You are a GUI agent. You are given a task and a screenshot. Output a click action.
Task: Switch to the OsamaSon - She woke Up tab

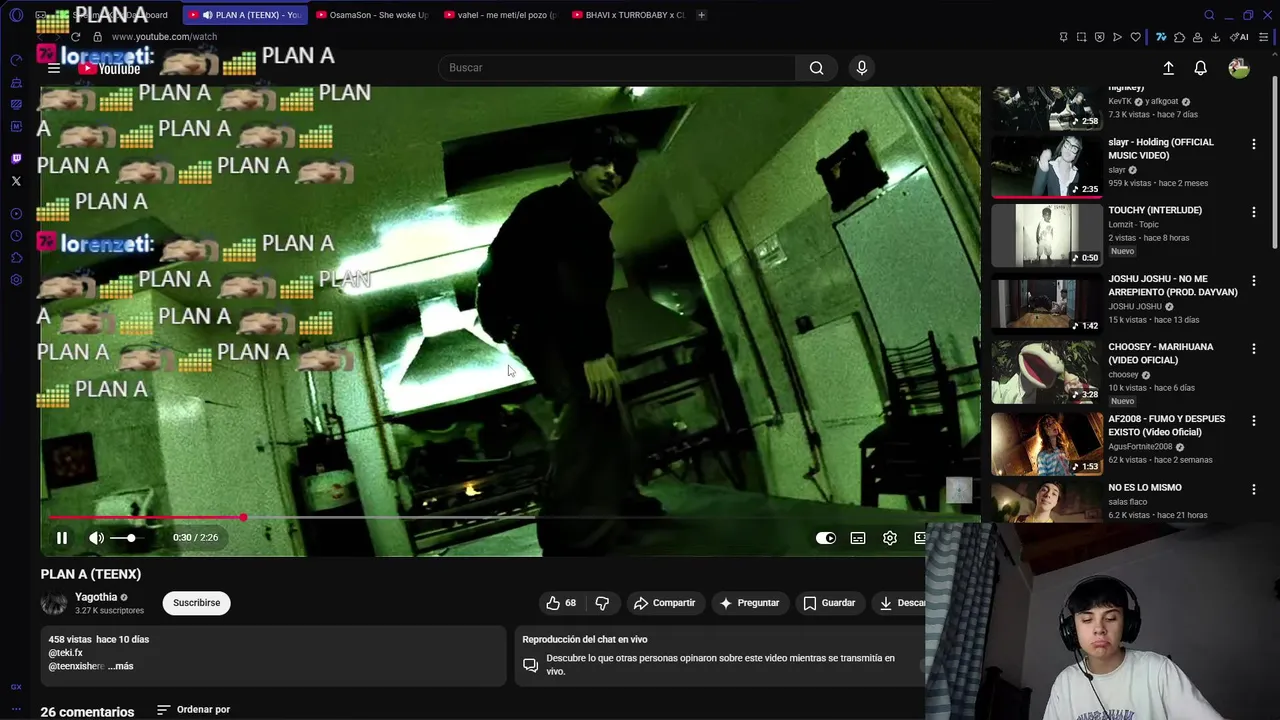[x=371, y=15]
